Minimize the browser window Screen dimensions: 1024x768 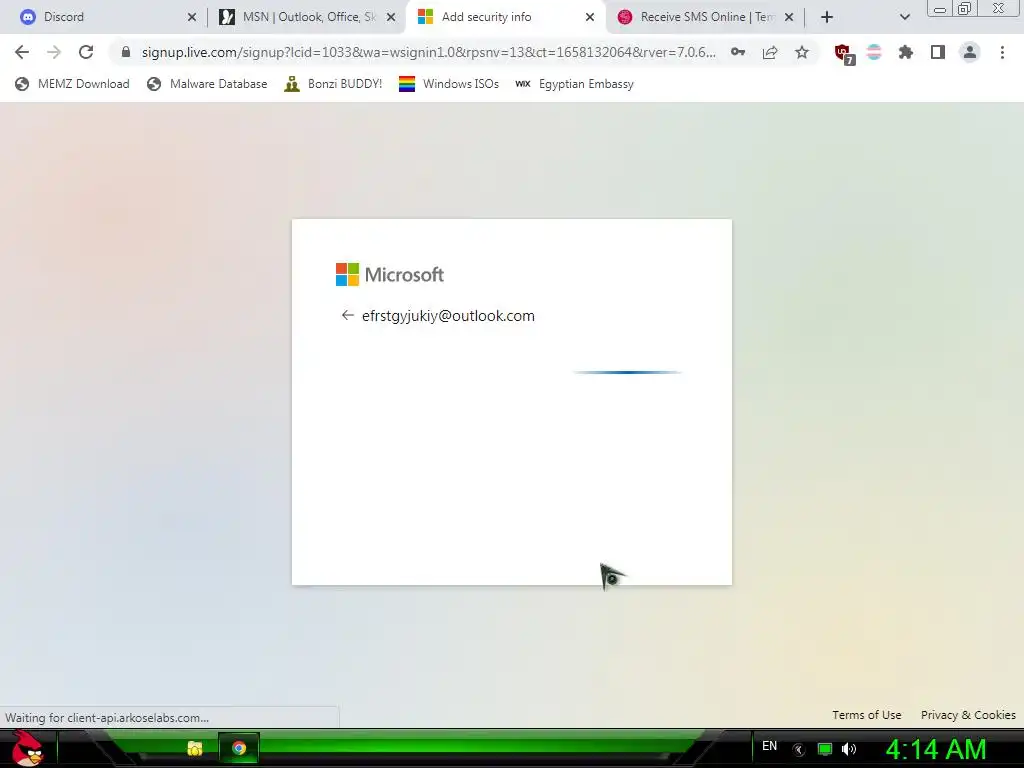(940, 9)
